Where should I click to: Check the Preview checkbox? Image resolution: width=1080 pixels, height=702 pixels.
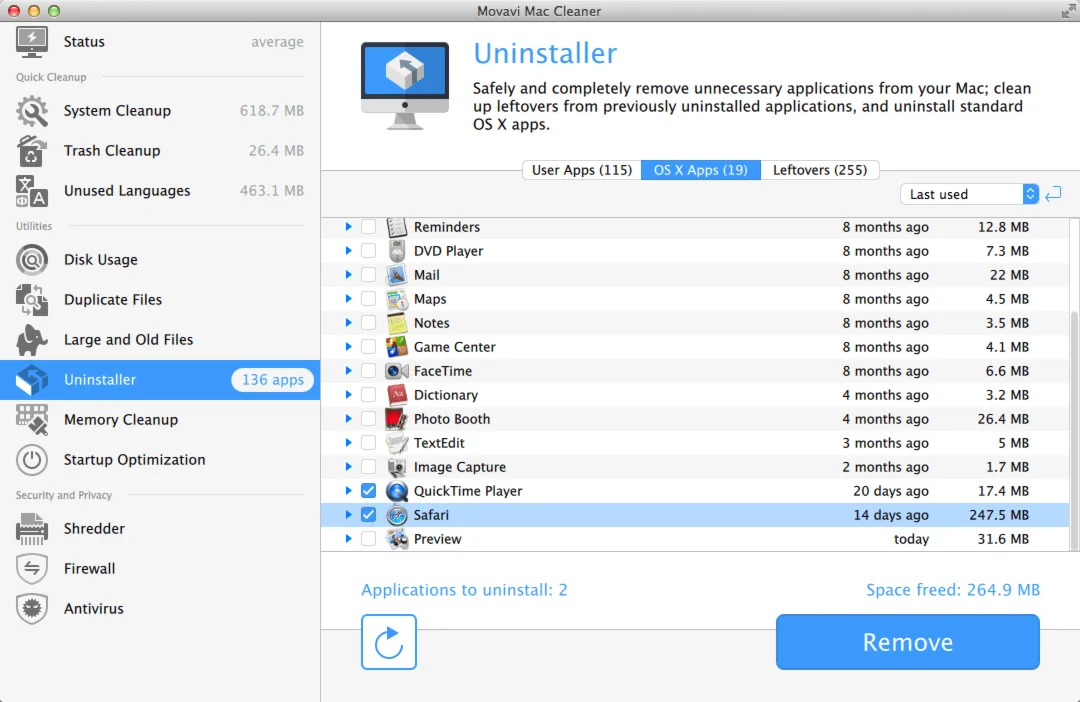[368, 539]
